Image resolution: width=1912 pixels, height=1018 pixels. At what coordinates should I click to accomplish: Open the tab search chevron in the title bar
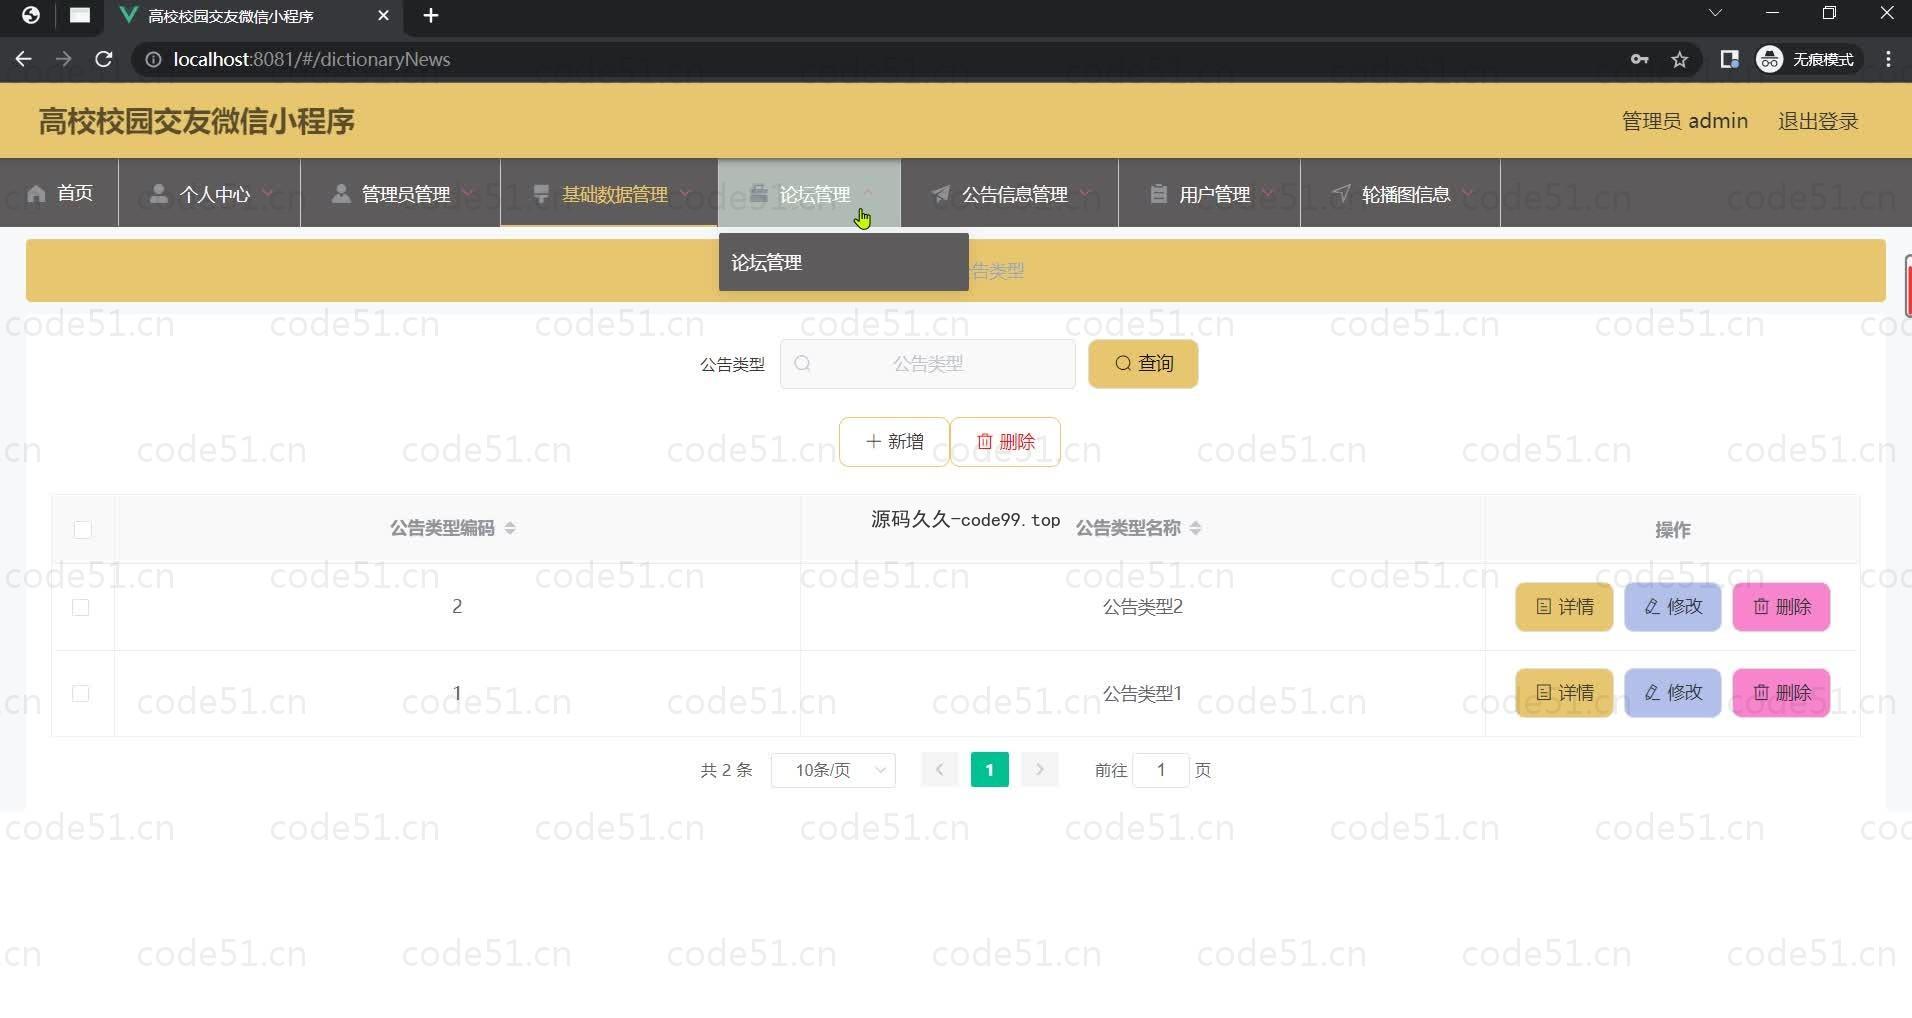pos(1715,13)
